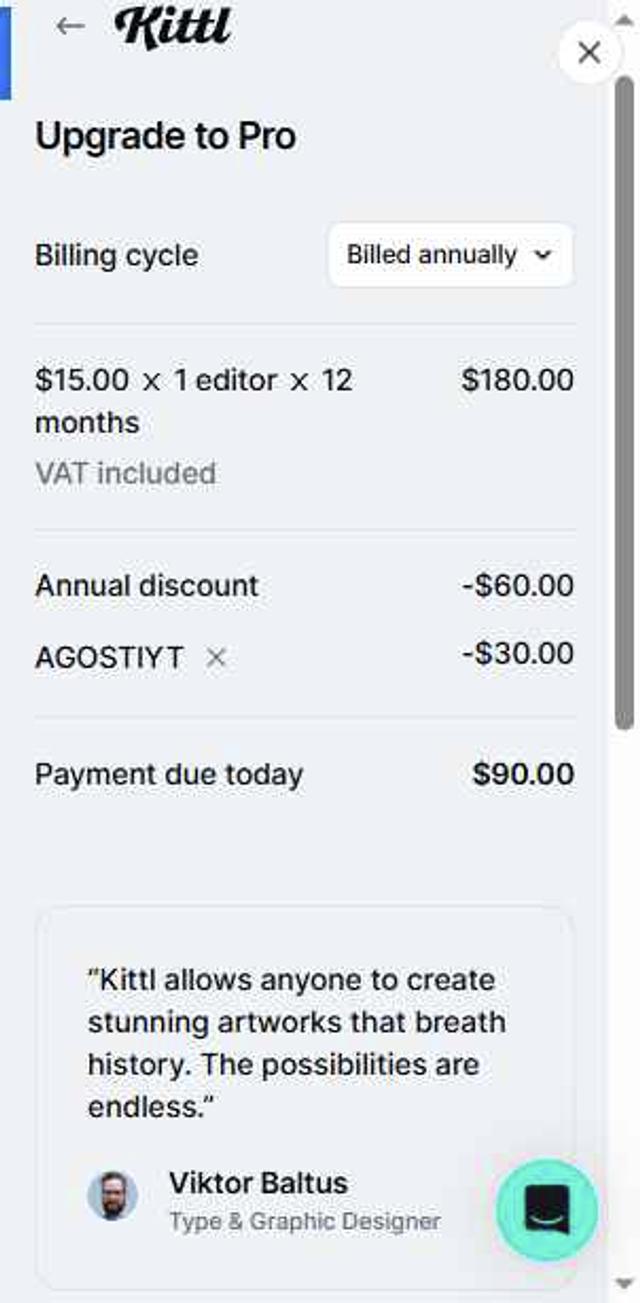
Task: Go back using the left arrow icon
Action: point(70,26)
